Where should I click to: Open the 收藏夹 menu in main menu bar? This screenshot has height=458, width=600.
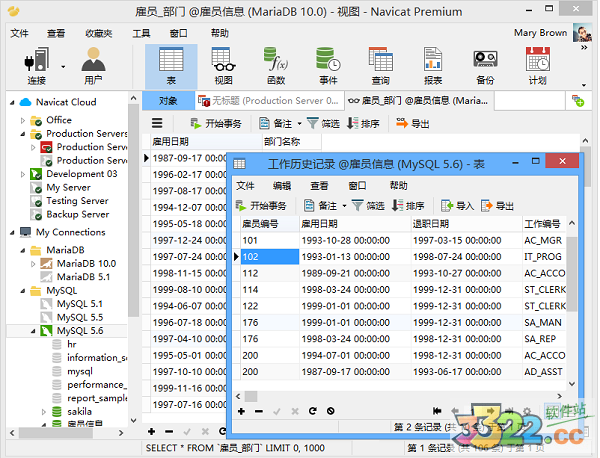pyautogui.click(x=98, y=33)
